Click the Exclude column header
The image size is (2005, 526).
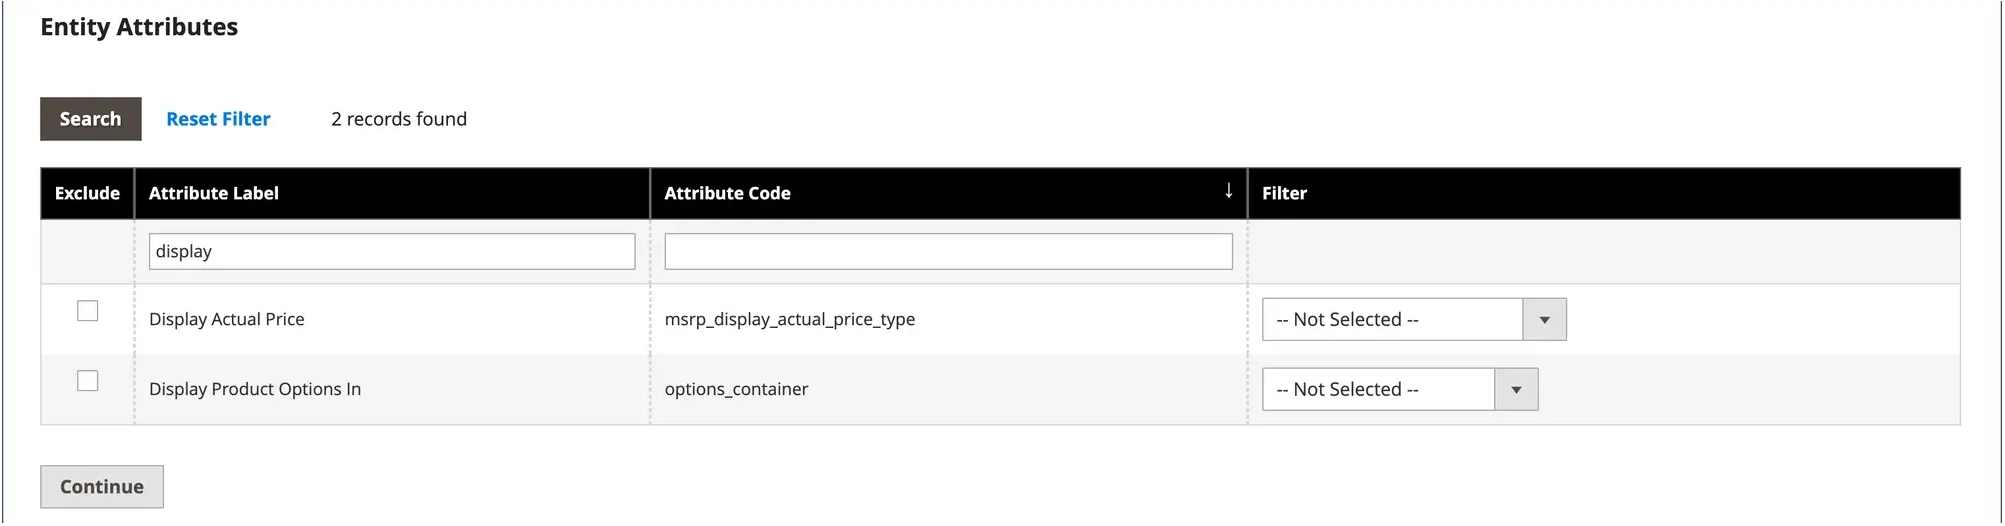[x=87, y=193]
